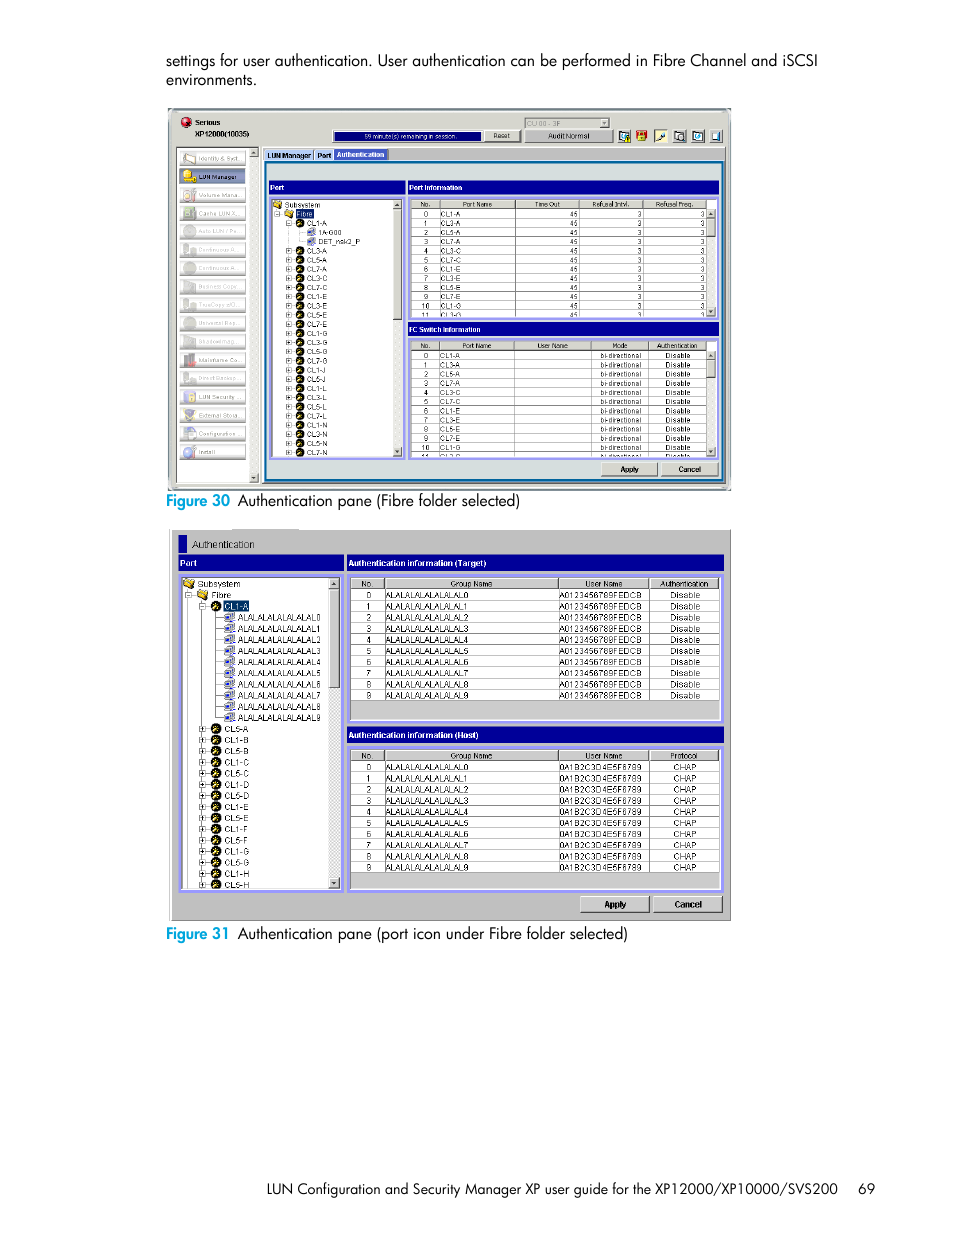Image resolution: width=954 pixels, height=1235 pixels.
Task: Open the Cache LUN X sidebar item
Action: pyautogui.click(x=213, y=213)
